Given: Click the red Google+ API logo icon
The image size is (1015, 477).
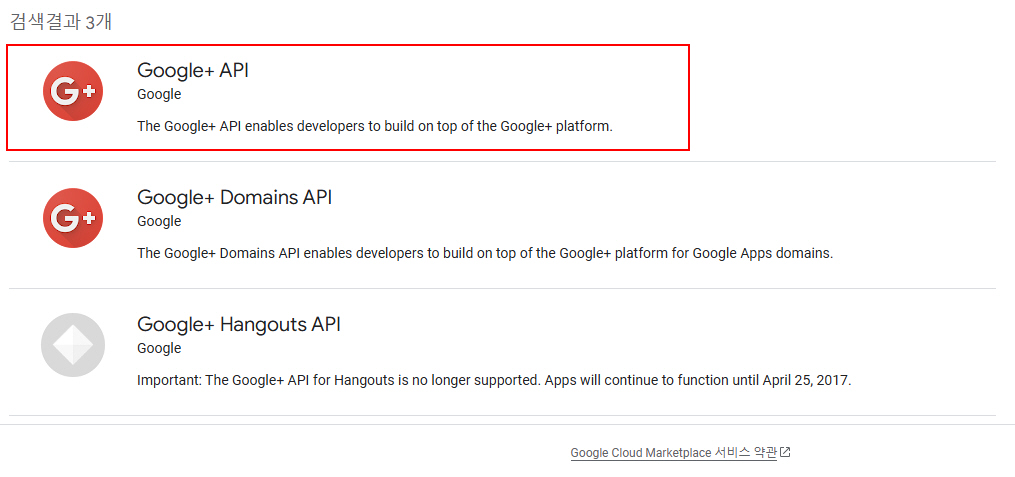Looking at the screenshot, I should point(73,91).
